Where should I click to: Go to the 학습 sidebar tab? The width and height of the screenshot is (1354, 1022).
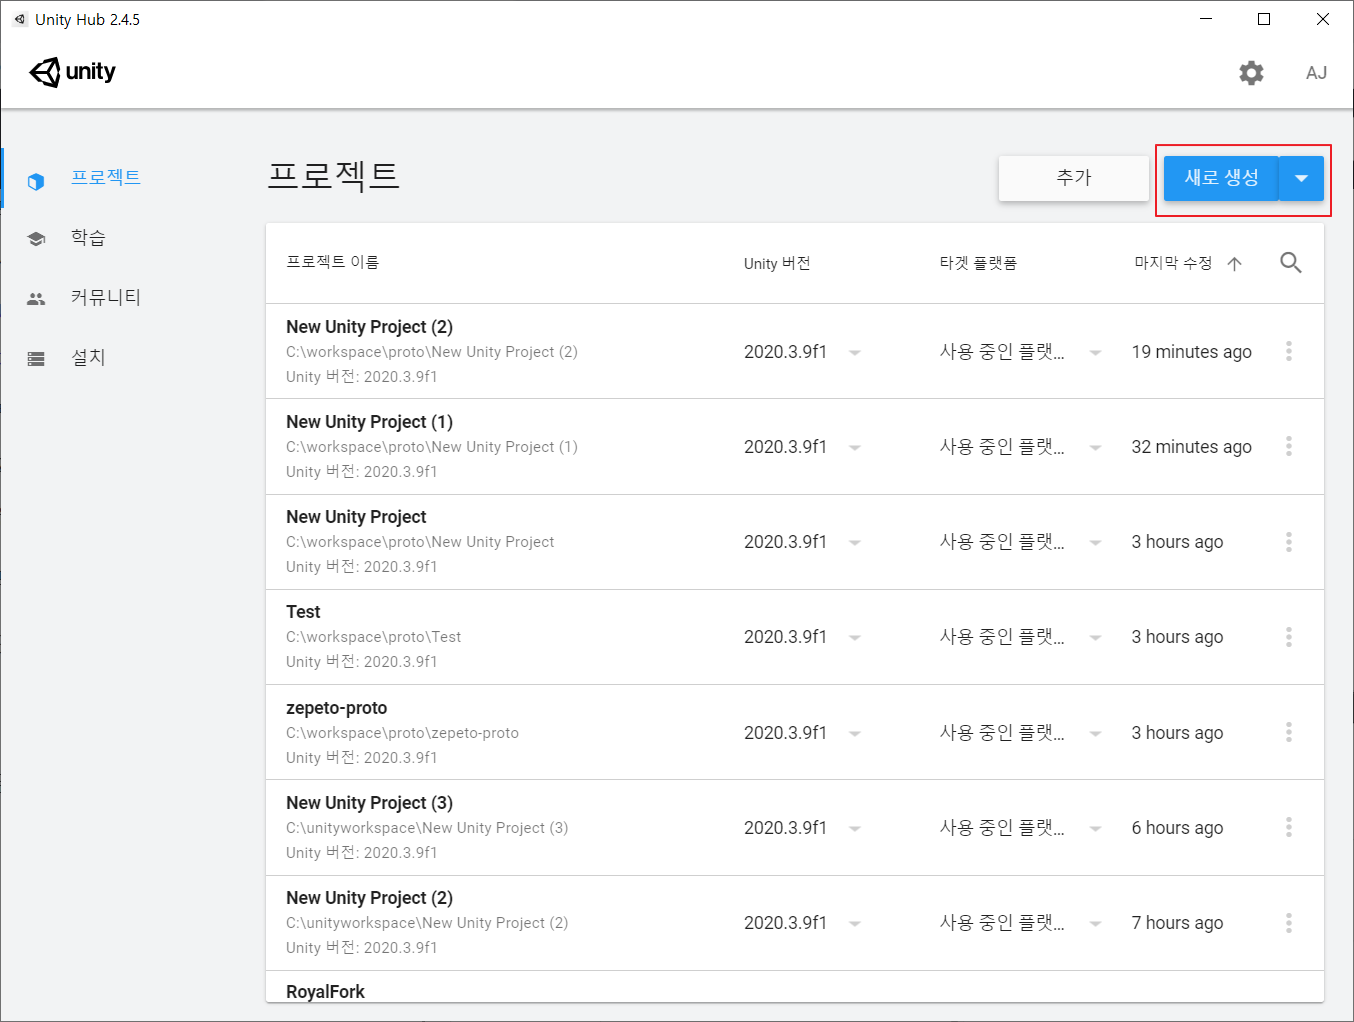[x=88, y=237]
